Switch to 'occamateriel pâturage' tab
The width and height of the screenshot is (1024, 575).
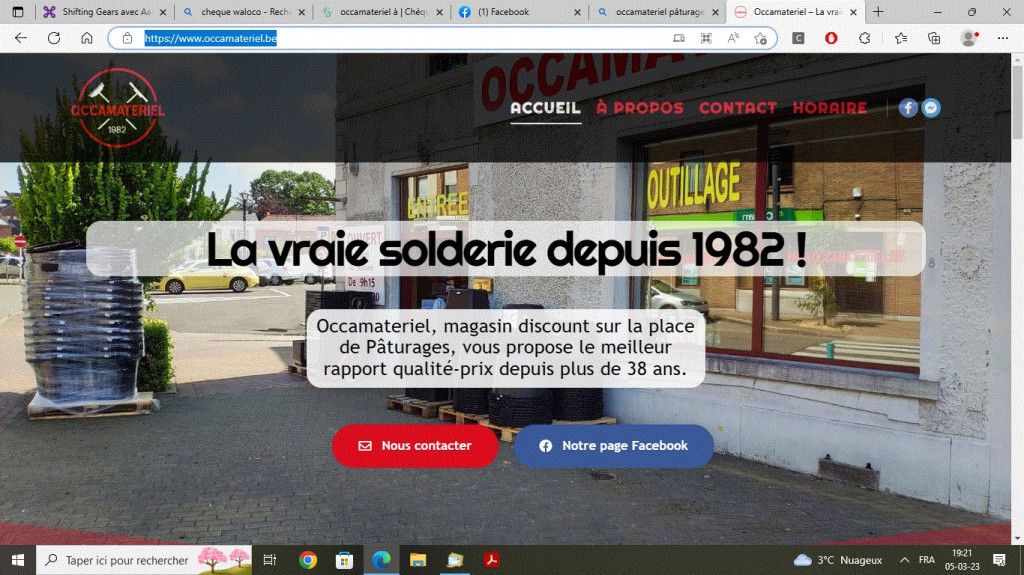click(x=658, y=12)
